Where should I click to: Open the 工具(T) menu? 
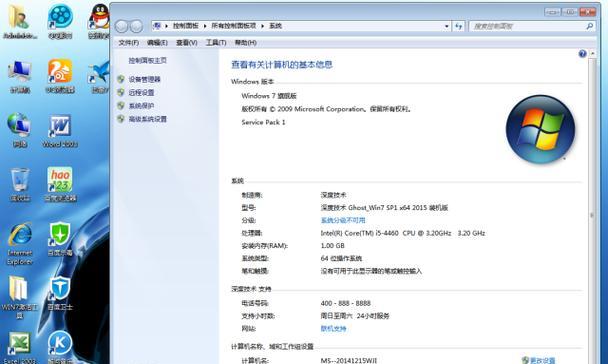[x=216, y=43]
